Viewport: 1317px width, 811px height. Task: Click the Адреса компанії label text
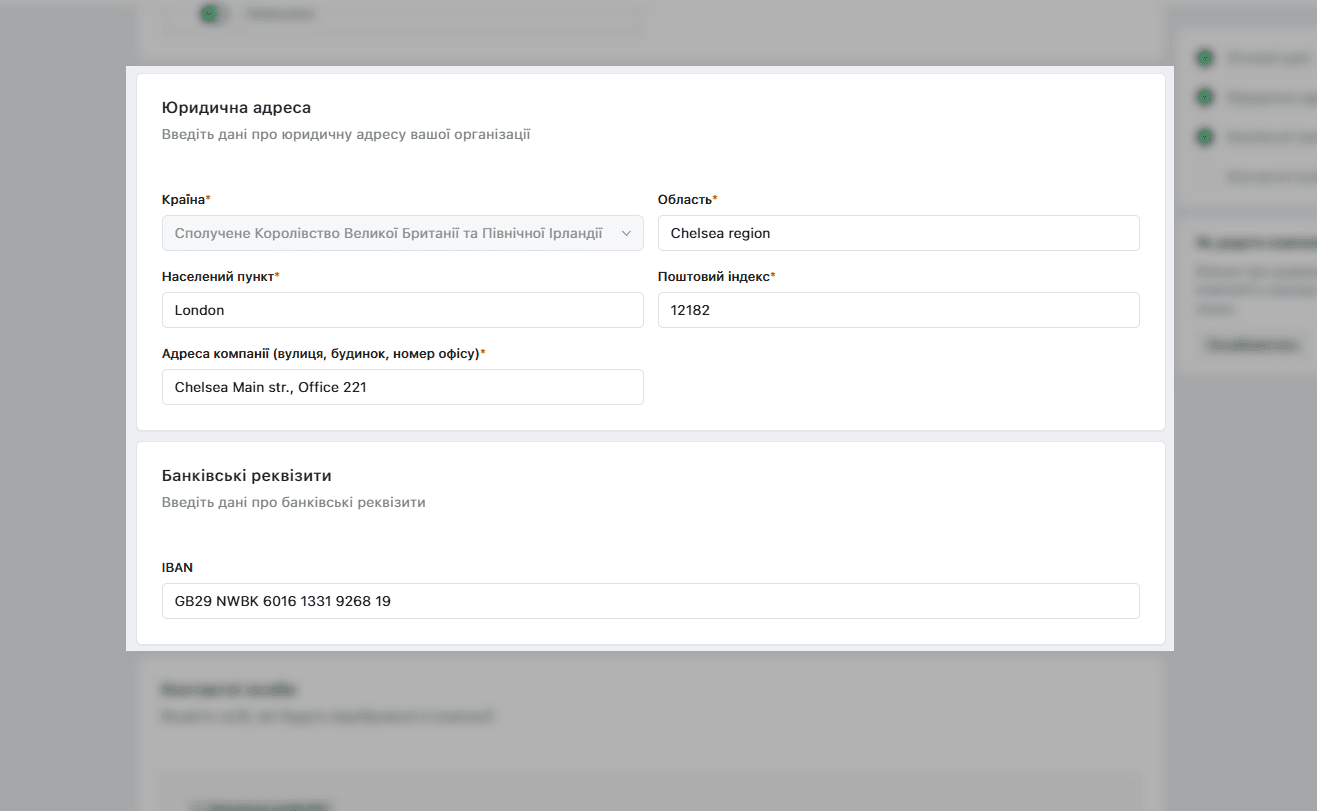pyautogui.click(x=330, y=354)
